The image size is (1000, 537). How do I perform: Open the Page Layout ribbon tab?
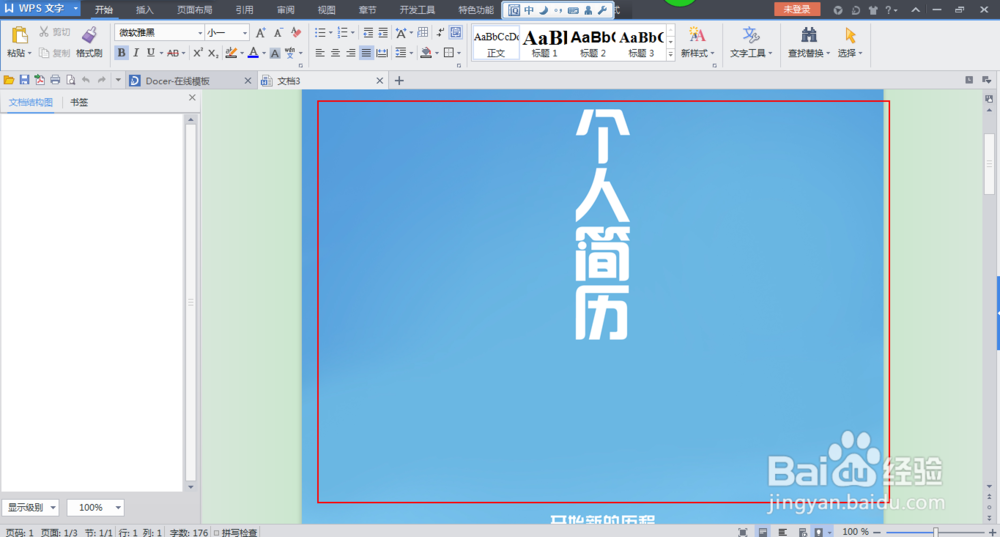(x=195, y=10)
